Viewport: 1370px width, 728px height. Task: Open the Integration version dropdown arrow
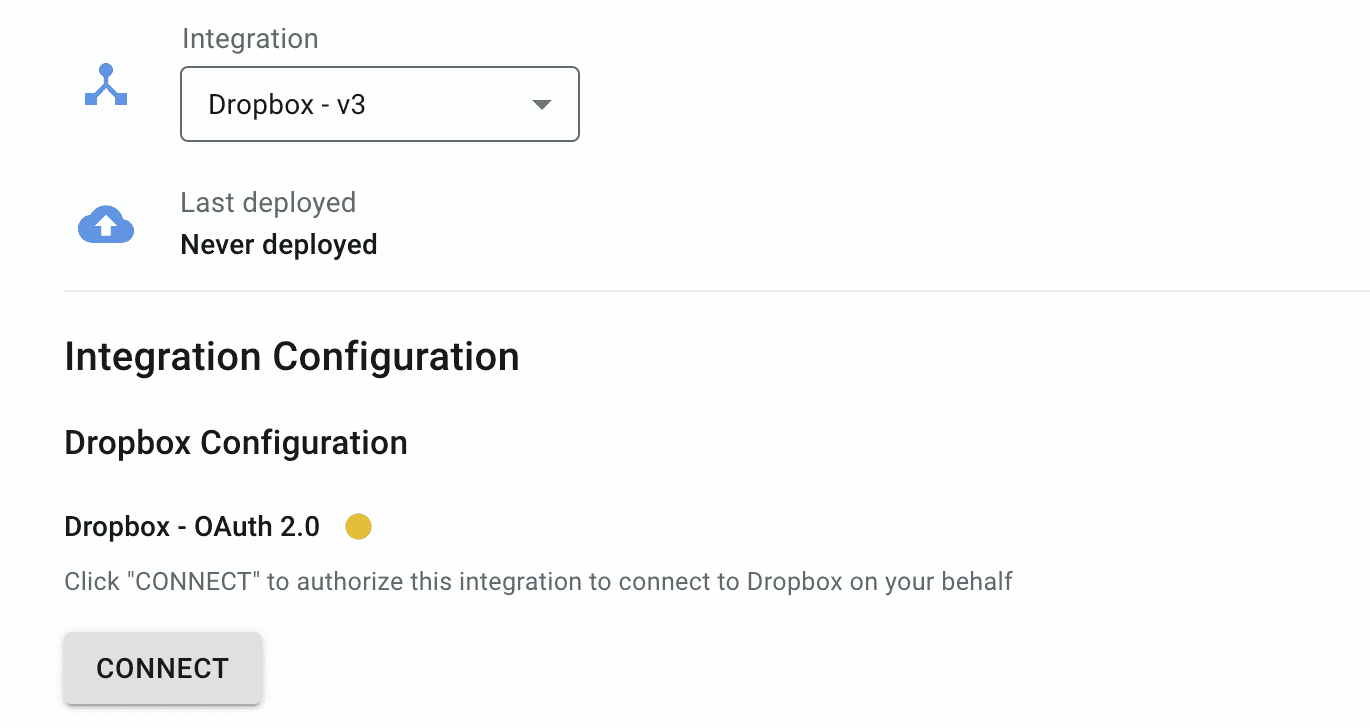coord(541,105)
